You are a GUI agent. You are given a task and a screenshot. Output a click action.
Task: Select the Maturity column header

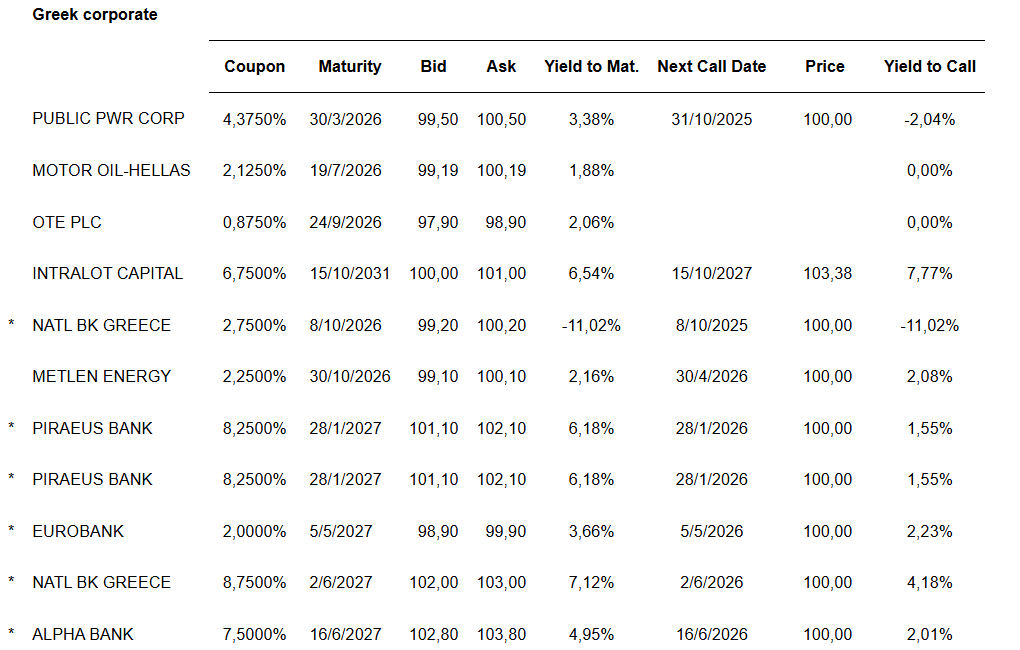point(349,67)
